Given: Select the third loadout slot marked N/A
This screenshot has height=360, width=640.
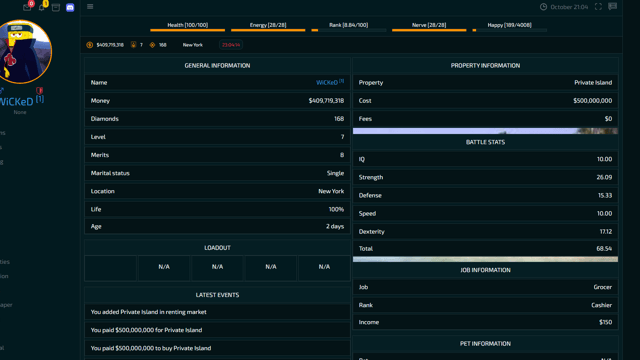Looking at the screenshot, I should (218, 268).
